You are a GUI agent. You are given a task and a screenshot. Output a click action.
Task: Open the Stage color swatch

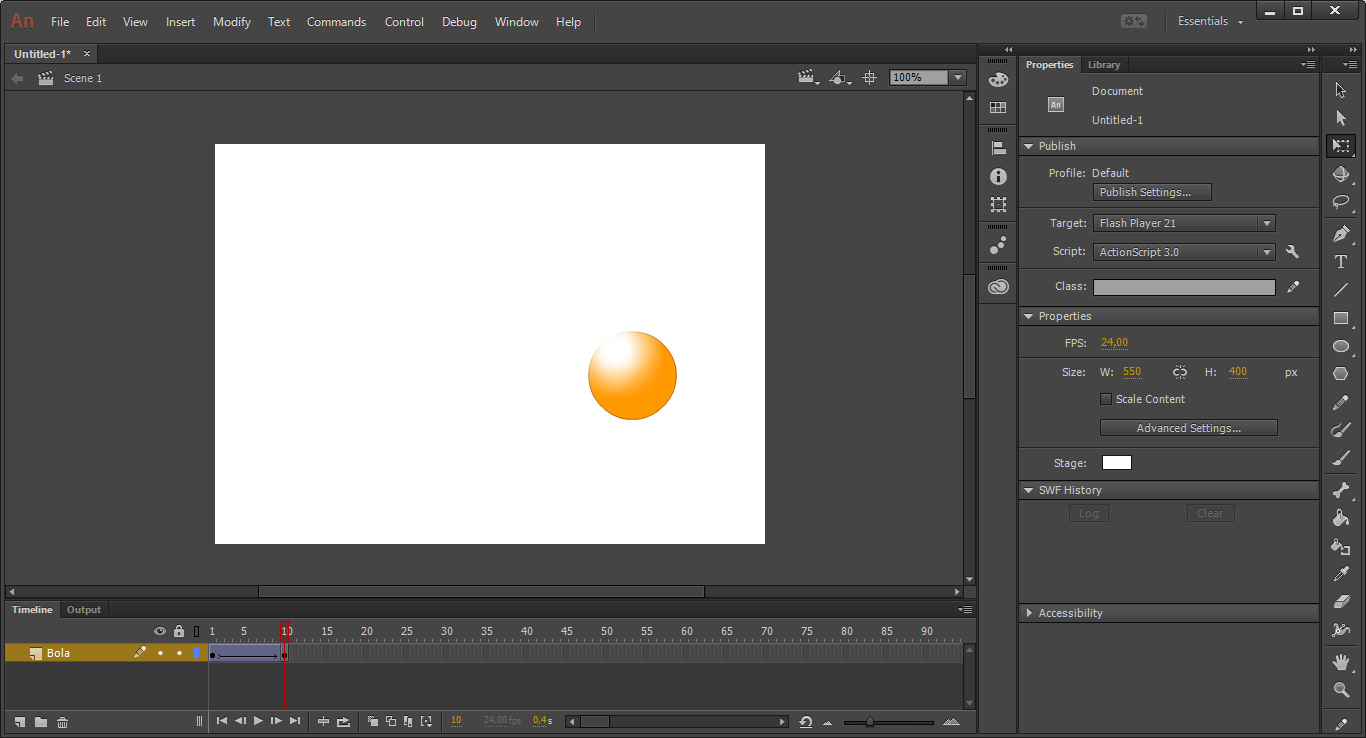pyautogui.click(x=1116, y=463)
